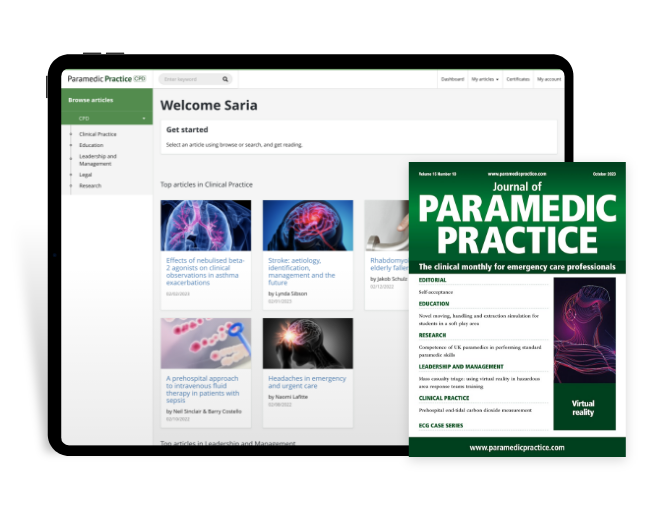The width and height of the screenshot is (656, 513).
Task: Expand the CPD category dropdown
Action: [107, 118]
